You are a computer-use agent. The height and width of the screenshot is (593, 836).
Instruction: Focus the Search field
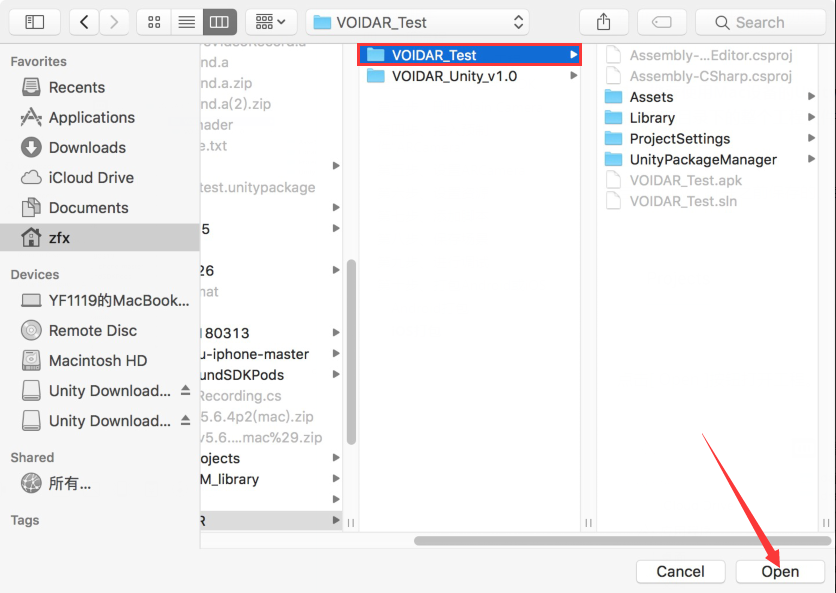[760, 22]
